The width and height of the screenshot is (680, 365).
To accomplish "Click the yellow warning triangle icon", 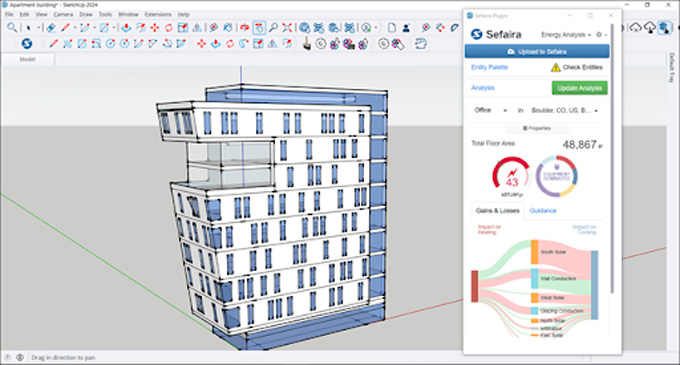I will [x=556, y=67].
